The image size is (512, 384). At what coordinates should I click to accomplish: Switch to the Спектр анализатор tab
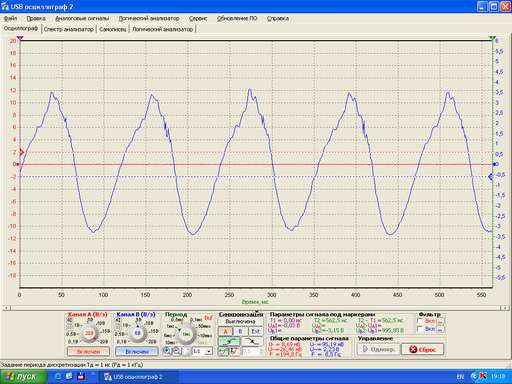pos(69,29)
